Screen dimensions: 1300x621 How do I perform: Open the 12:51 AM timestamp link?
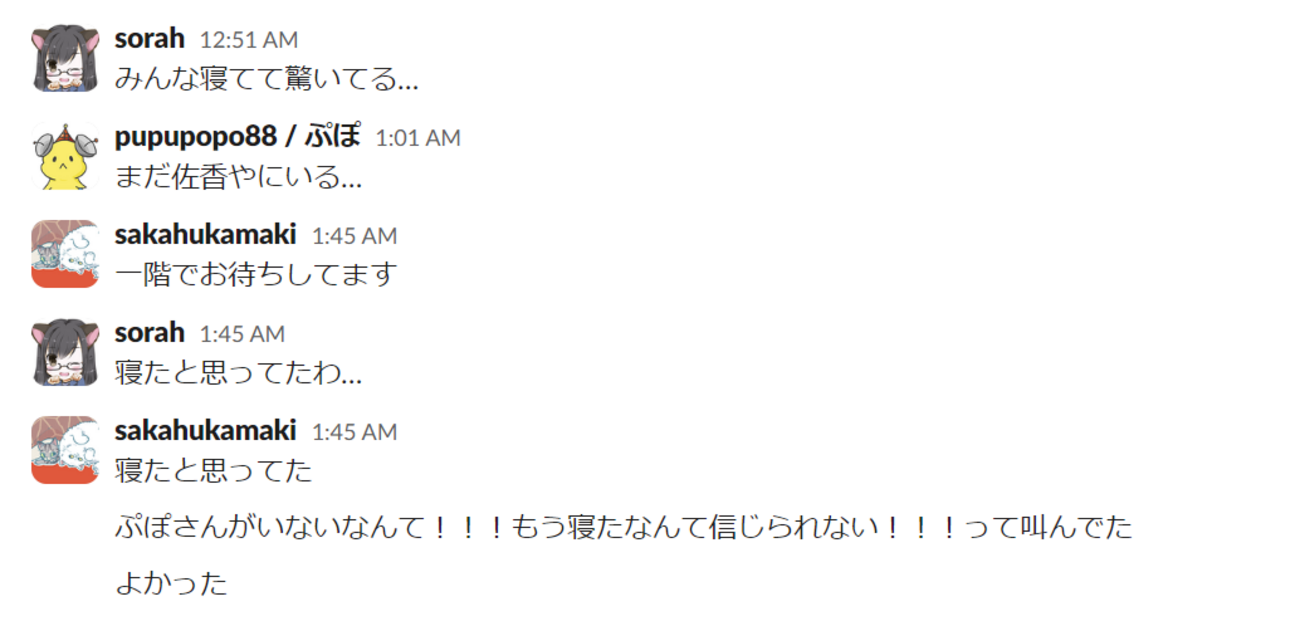249,40
